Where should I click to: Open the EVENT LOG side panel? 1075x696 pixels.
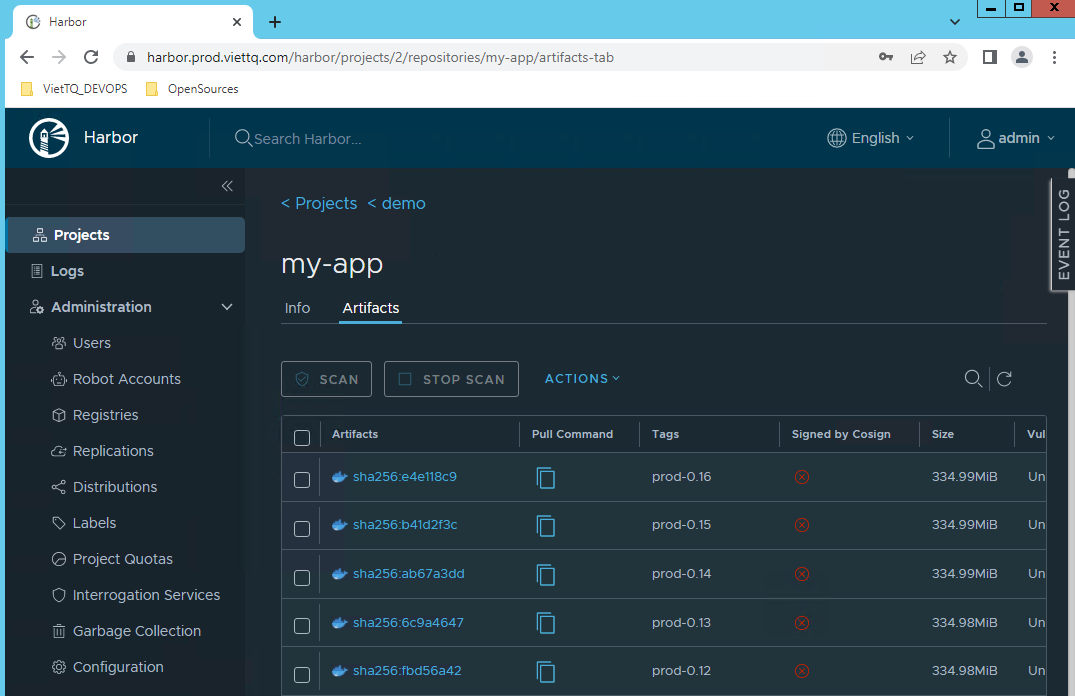tap(1063, 235)
